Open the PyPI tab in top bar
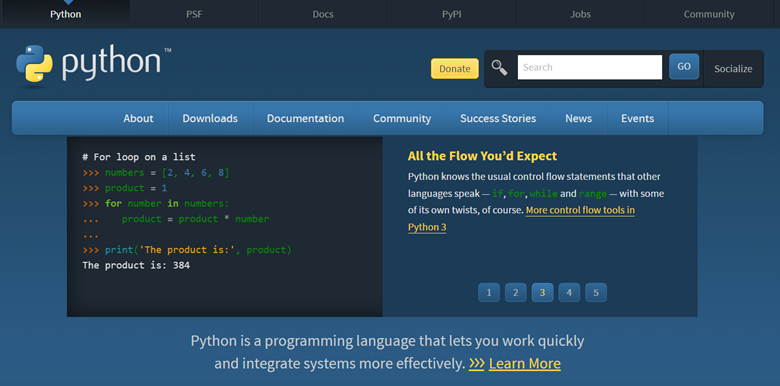The width and height of the screenshot is (780, 386). [x=452, y=14]
